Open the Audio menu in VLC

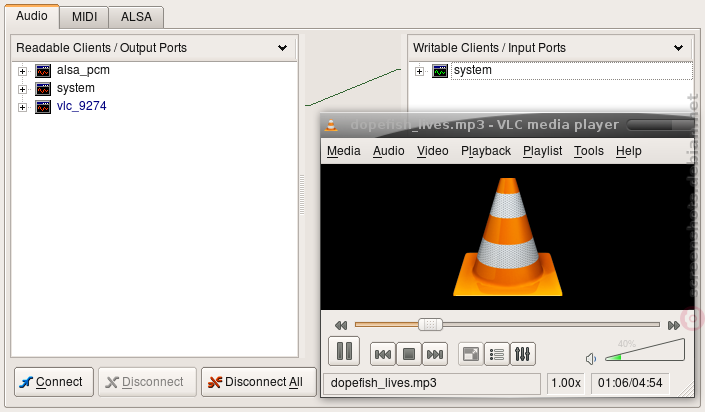[x=388, y=151]
